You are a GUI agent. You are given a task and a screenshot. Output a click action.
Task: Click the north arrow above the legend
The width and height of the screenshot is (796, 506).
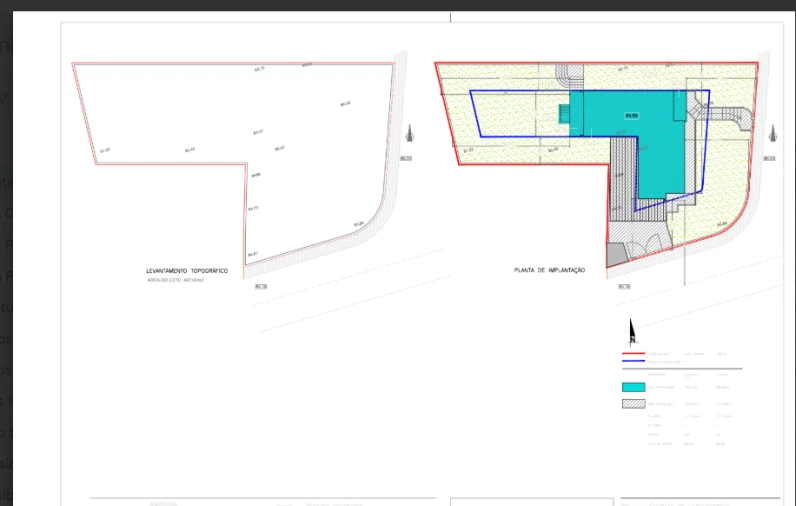point(630,331)
